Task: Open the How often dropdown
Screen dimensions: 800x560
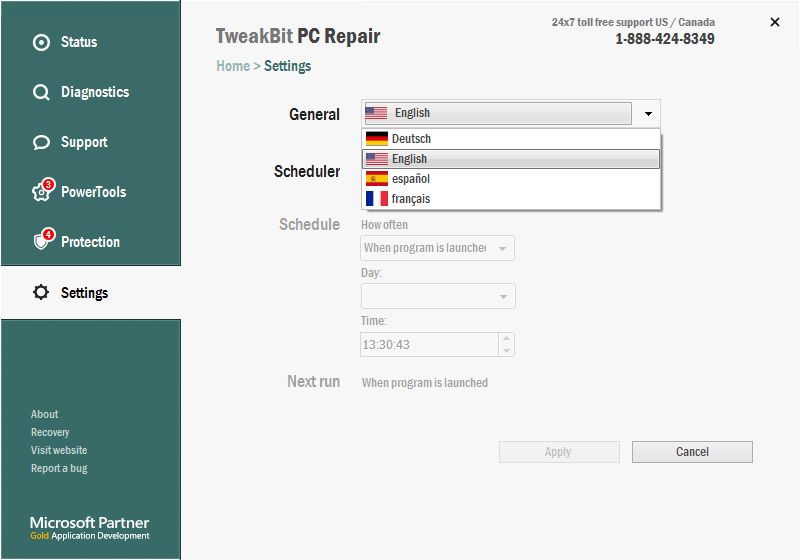Action: [x=437, y=248]
